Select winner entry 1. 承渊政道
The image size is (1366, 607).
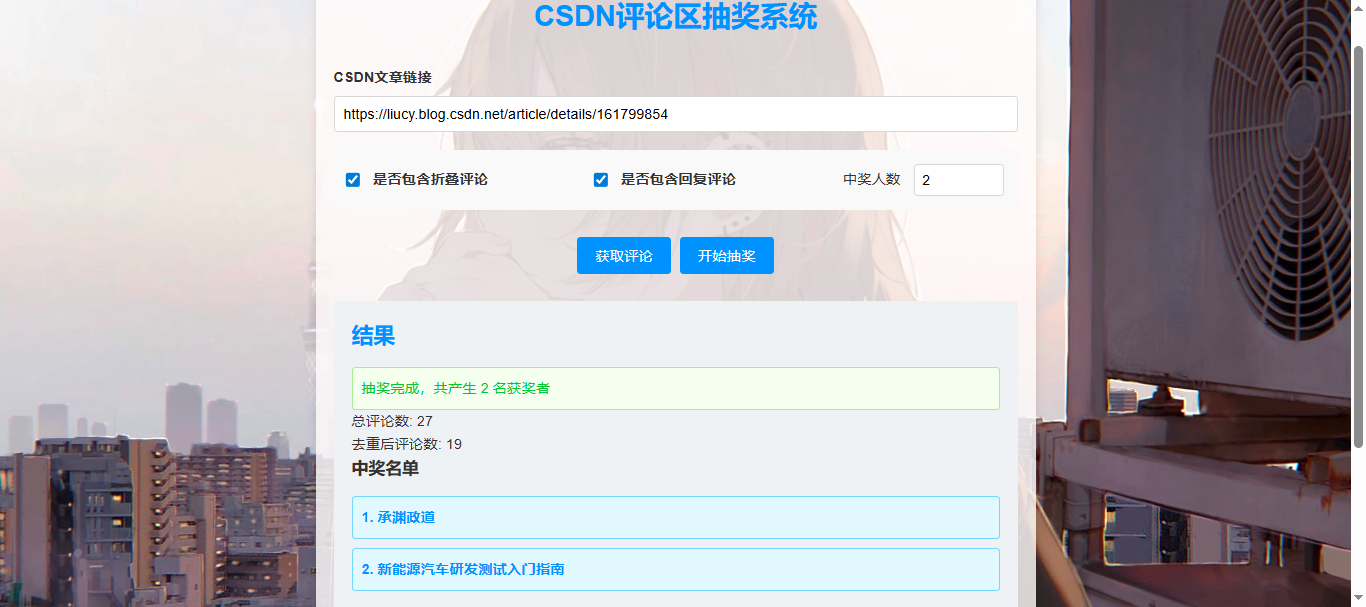click(675, 517)
